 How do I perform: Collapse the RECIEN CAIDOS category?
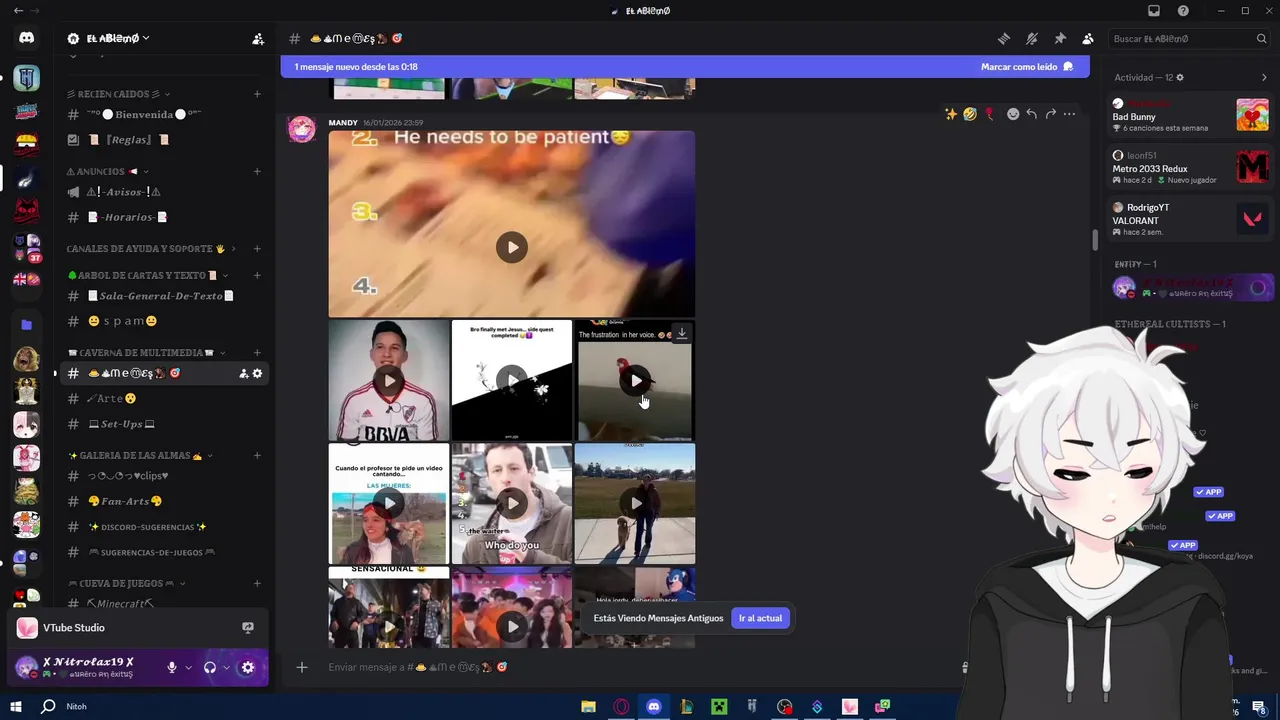(x=118, y=94)
